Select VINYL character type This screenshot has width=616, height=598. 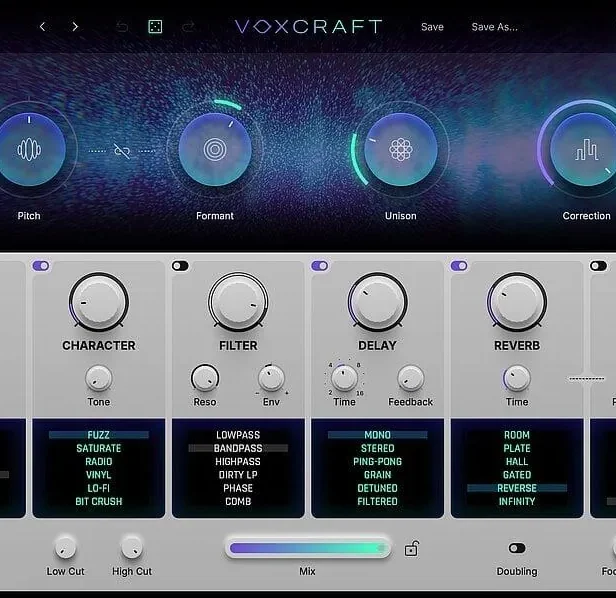pos(99,475)
